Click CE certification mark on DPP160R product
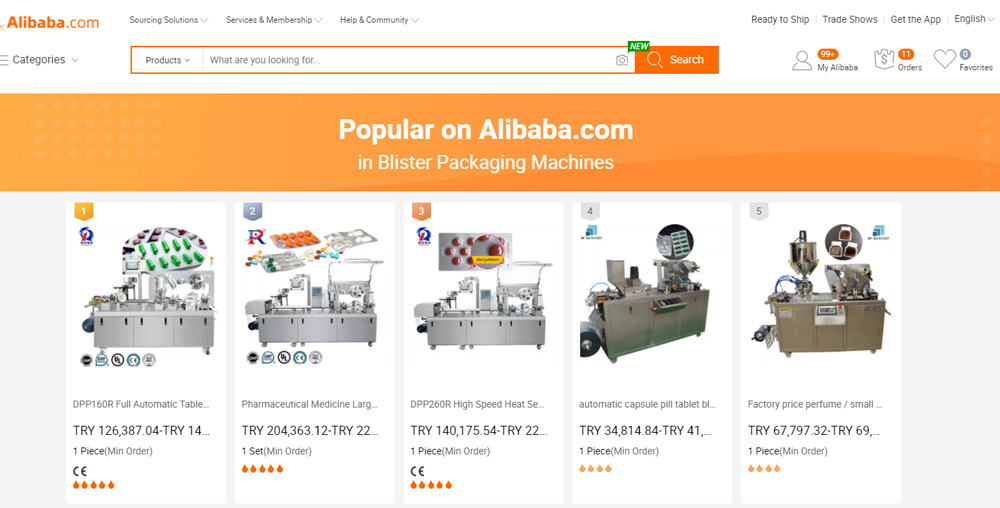Viewport: 1000px width, 508px height. pos(80,472)
